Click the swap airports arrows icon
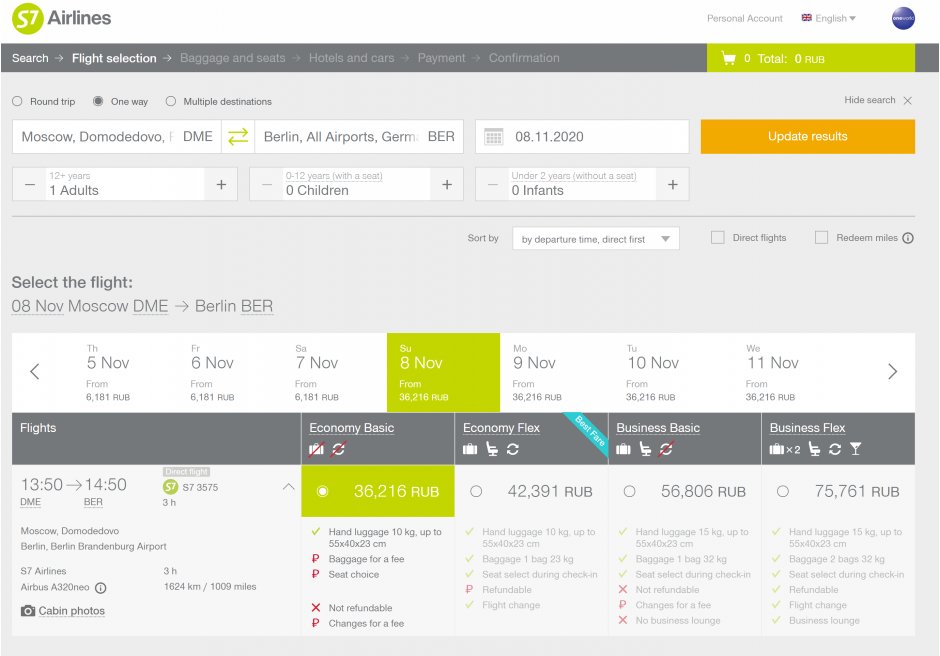Viewport: 940px width, 656px height. pyautogui.click(x=238, y=137)
